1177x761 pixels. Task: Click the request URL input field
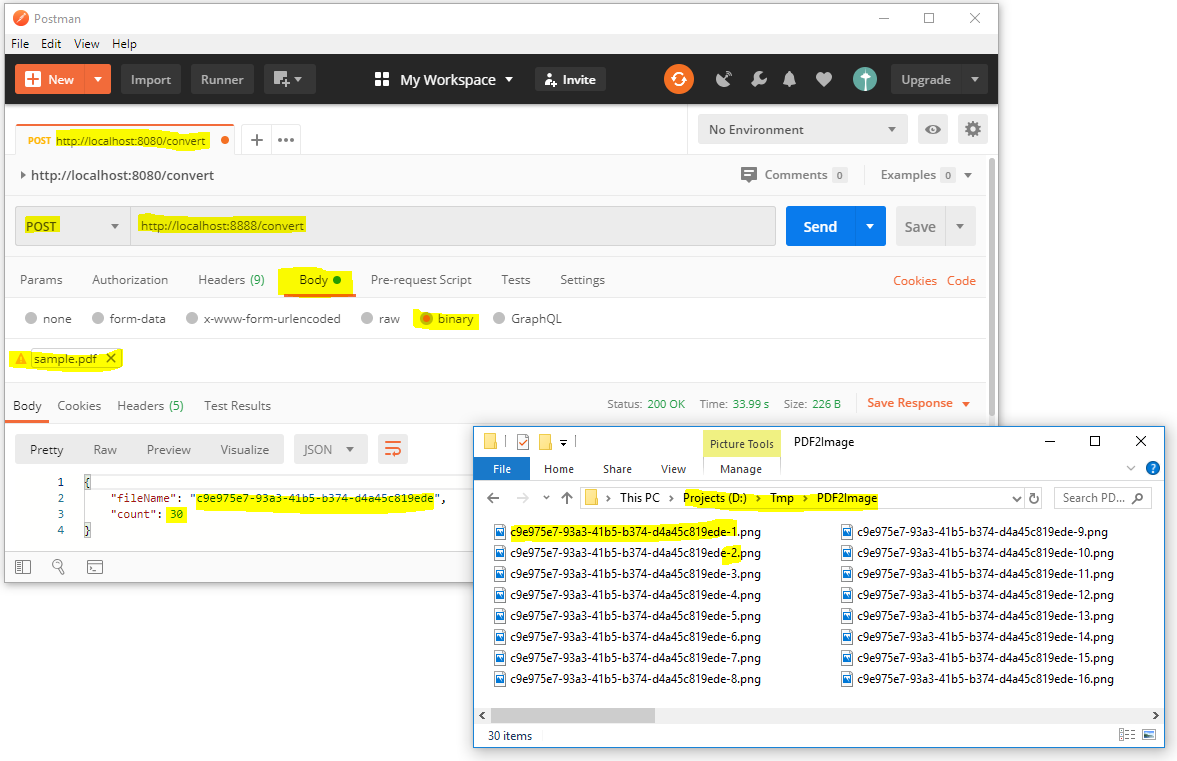(x=453, y=226)
